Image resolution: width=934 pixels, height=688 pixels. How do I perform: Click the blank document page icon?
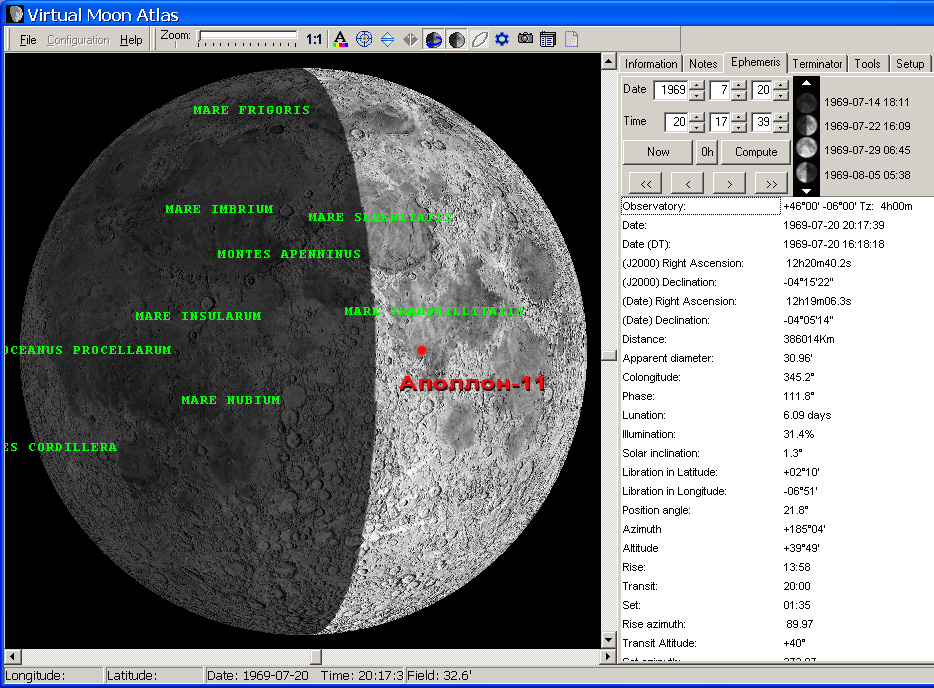point(571,39)
